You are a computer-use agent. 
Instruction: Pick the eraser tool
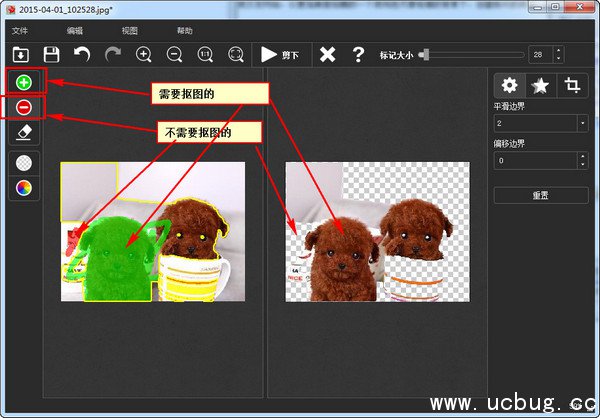[x=24, y=131]
